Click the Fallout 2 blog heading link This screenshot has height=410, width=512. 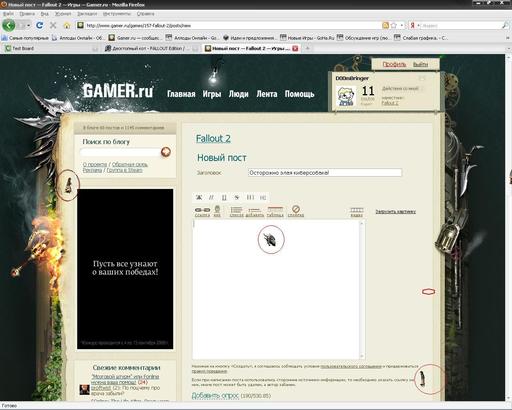(213, 138)
